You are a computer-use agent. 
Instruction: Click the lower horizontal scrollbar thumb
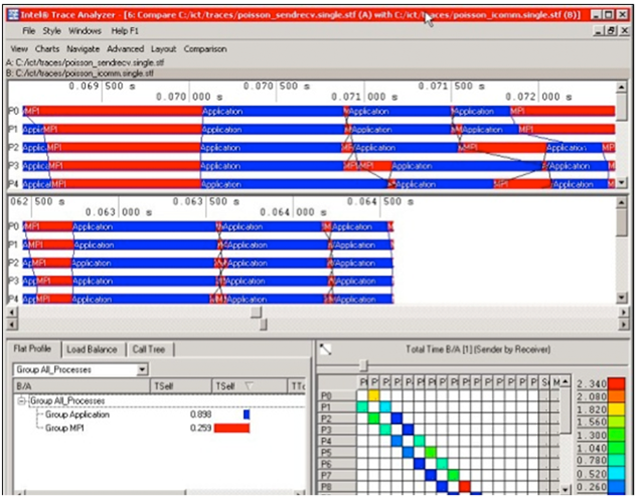point(263,324)
